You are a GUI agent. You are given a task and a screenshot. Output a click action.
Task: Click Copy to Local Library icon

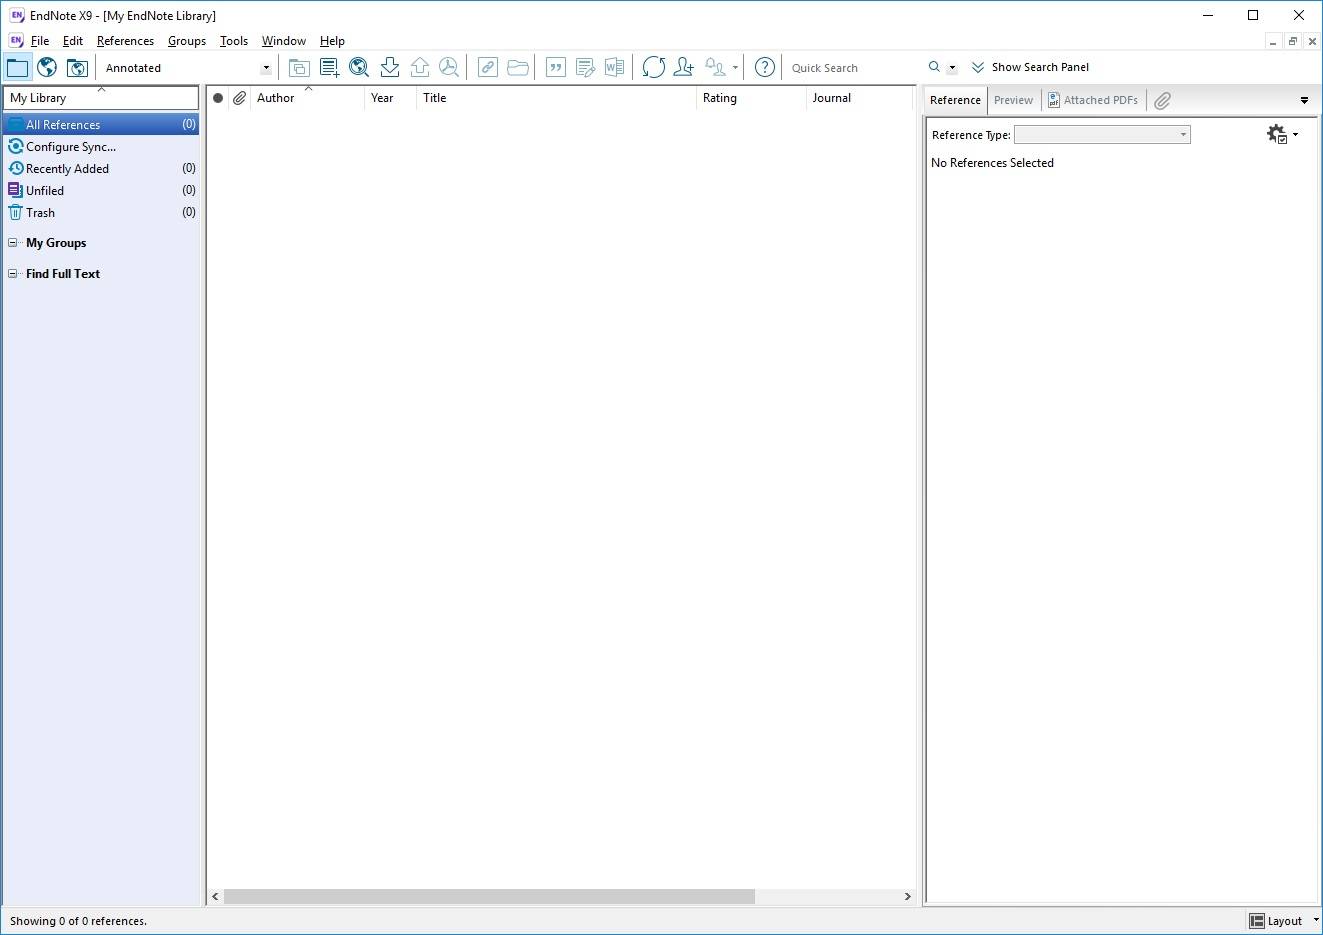pos(299,68)
